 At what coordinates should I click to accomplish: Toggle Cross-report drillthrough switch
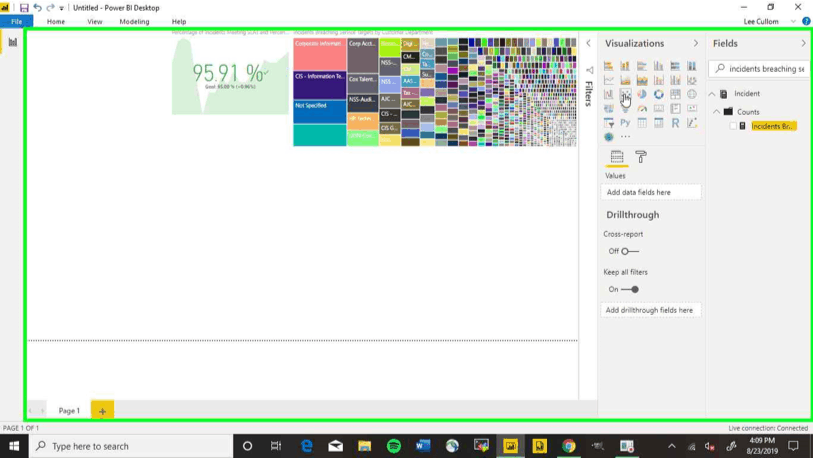pos(630,252)
